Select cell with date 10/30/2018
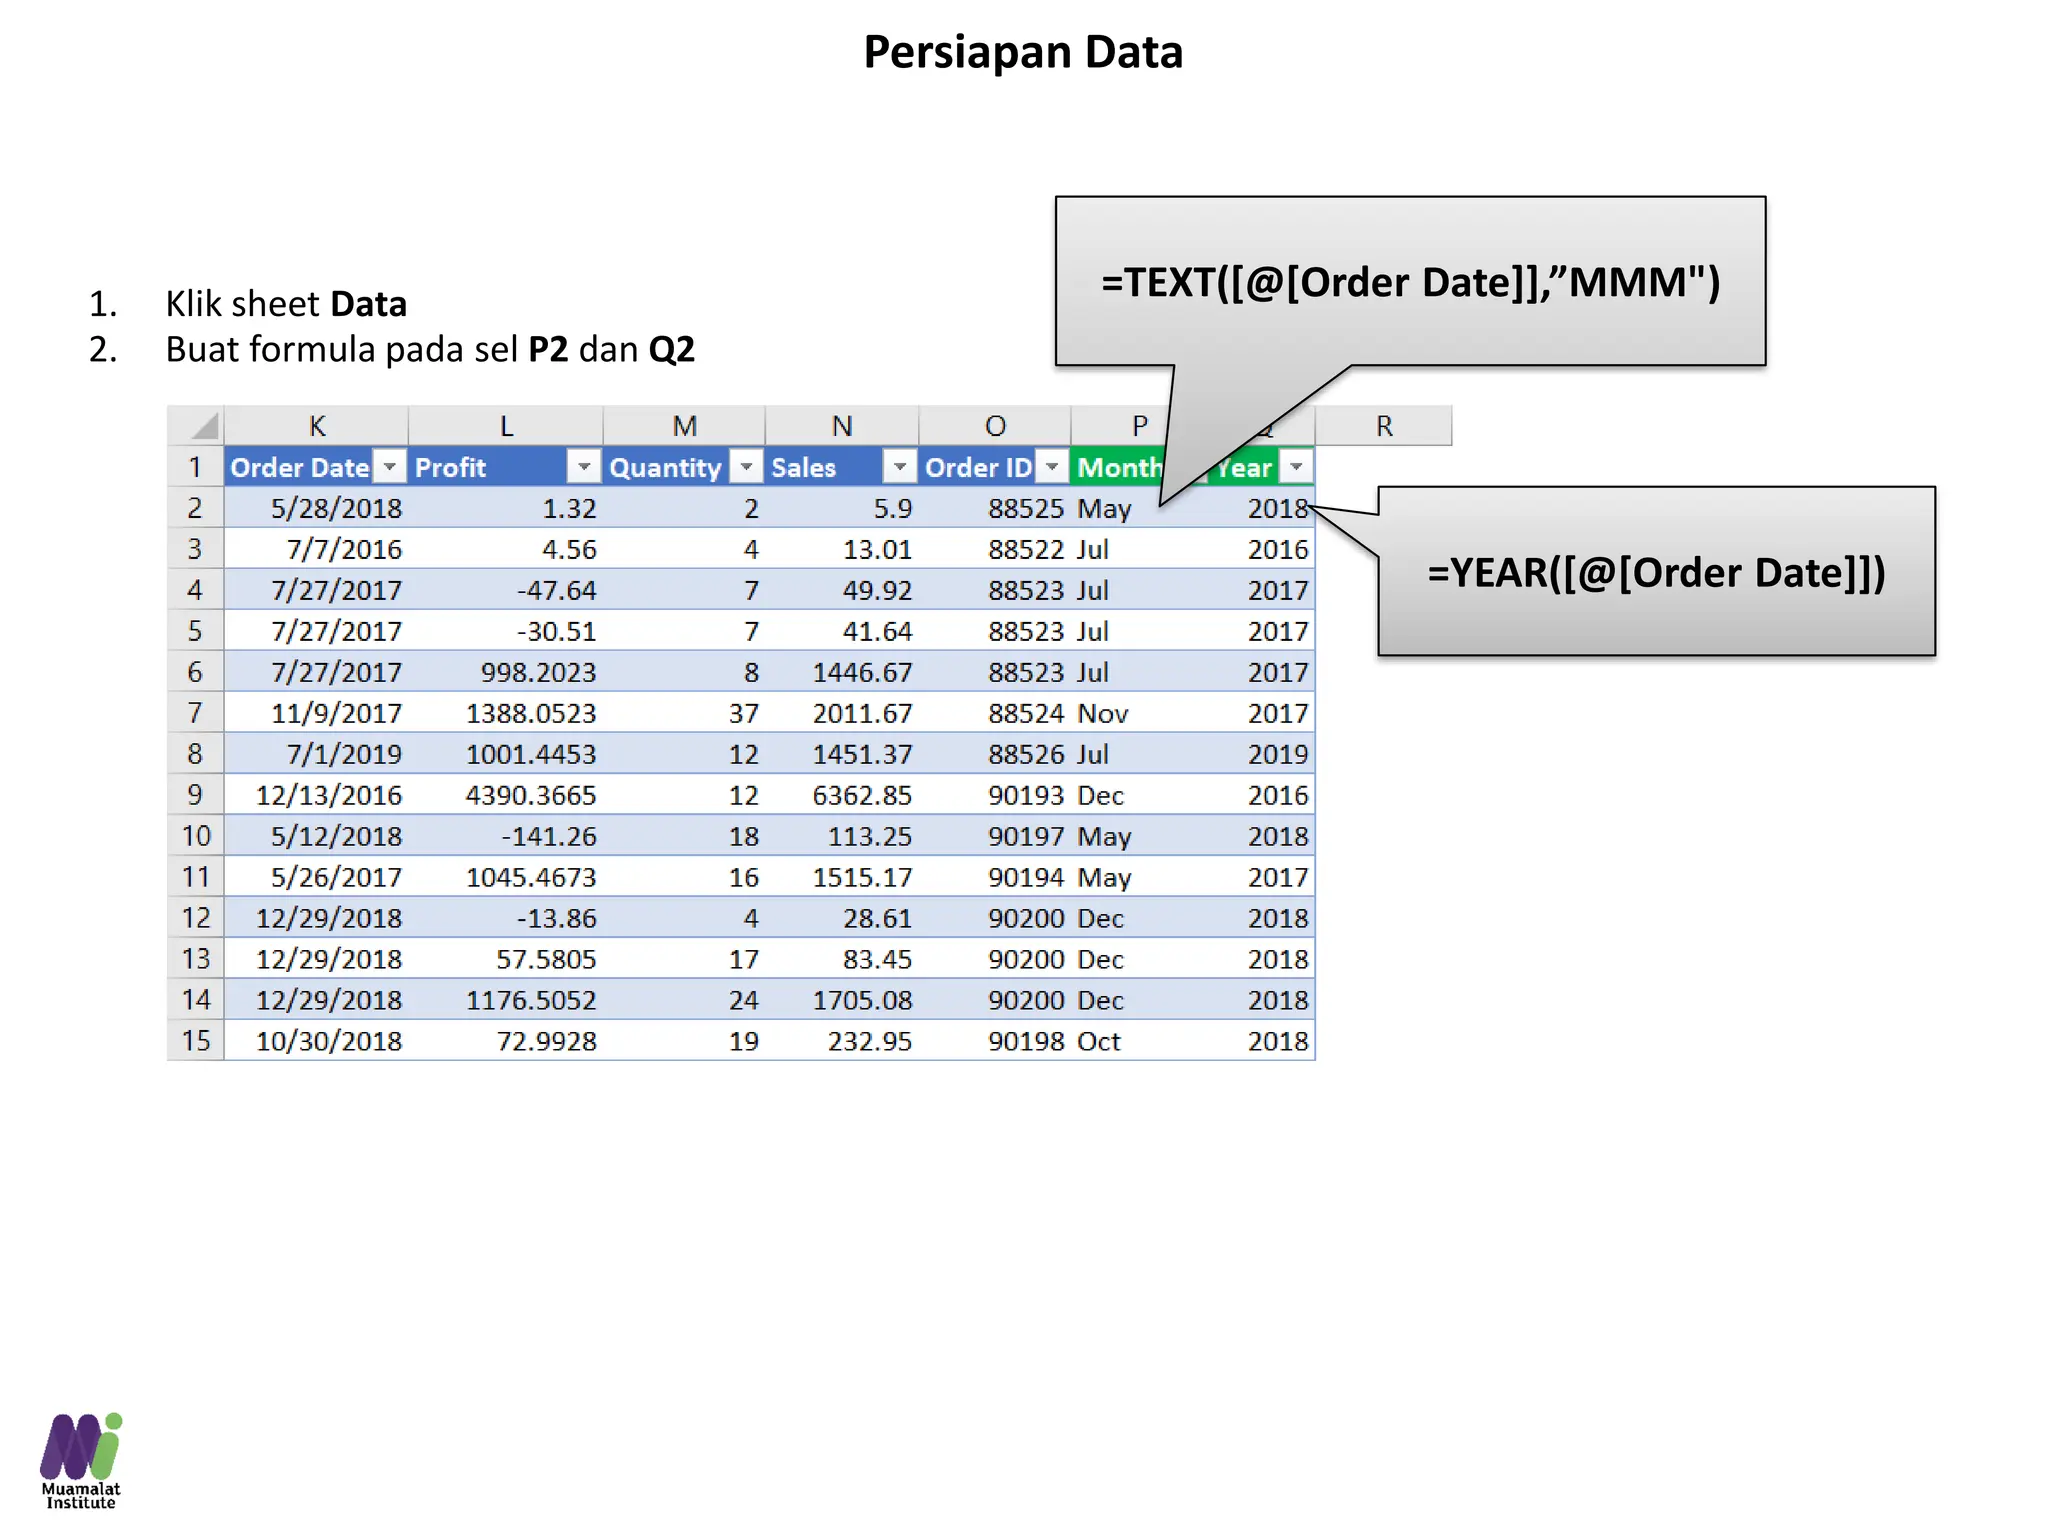The image size is (2048, 1536). tap(316, 1041)
